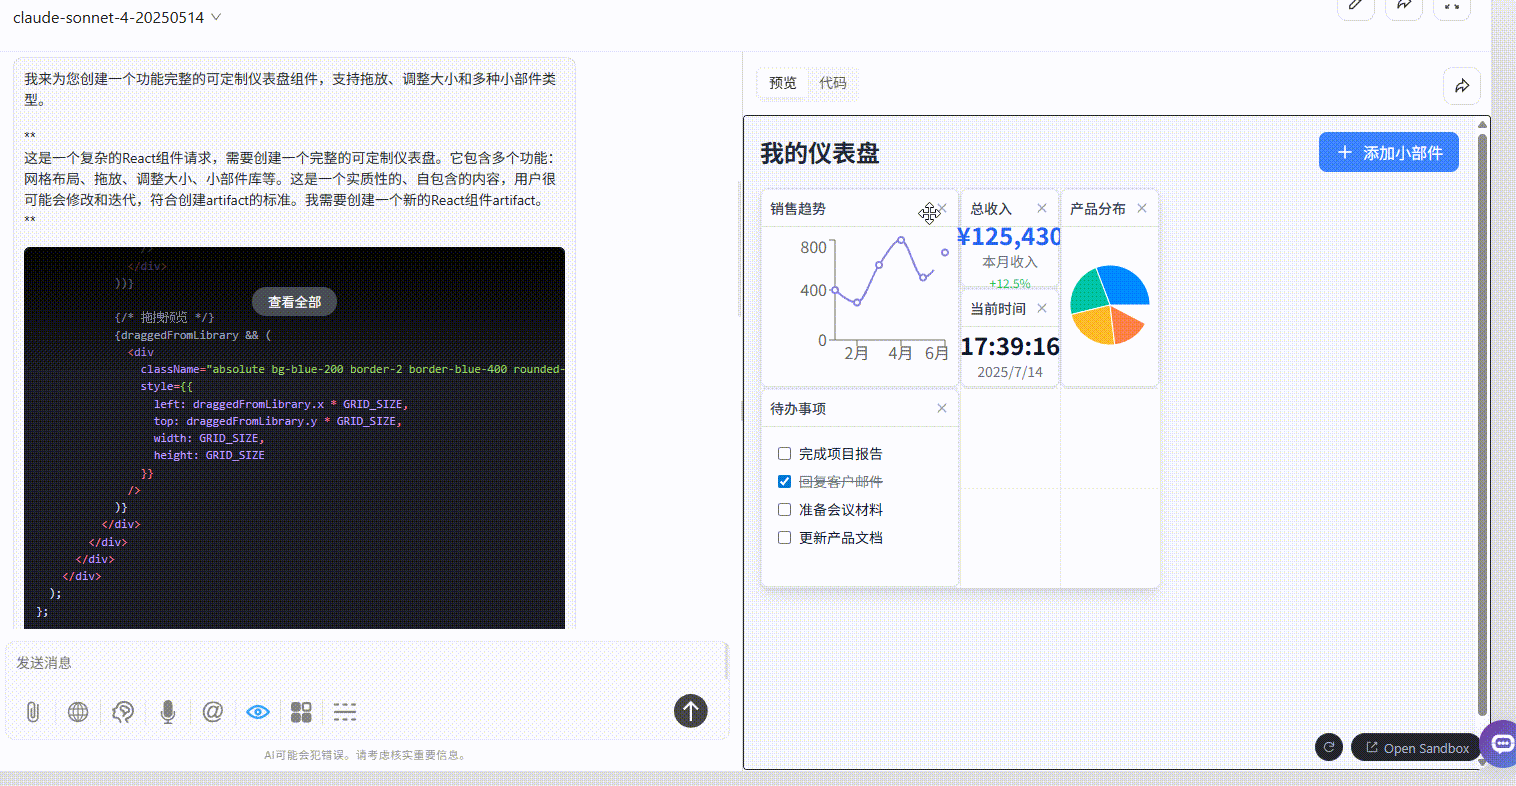Click the refresh icon near Open Sandbox
The height and width of the screenshot is (786, 1516).
click(x=1329, y=747)
